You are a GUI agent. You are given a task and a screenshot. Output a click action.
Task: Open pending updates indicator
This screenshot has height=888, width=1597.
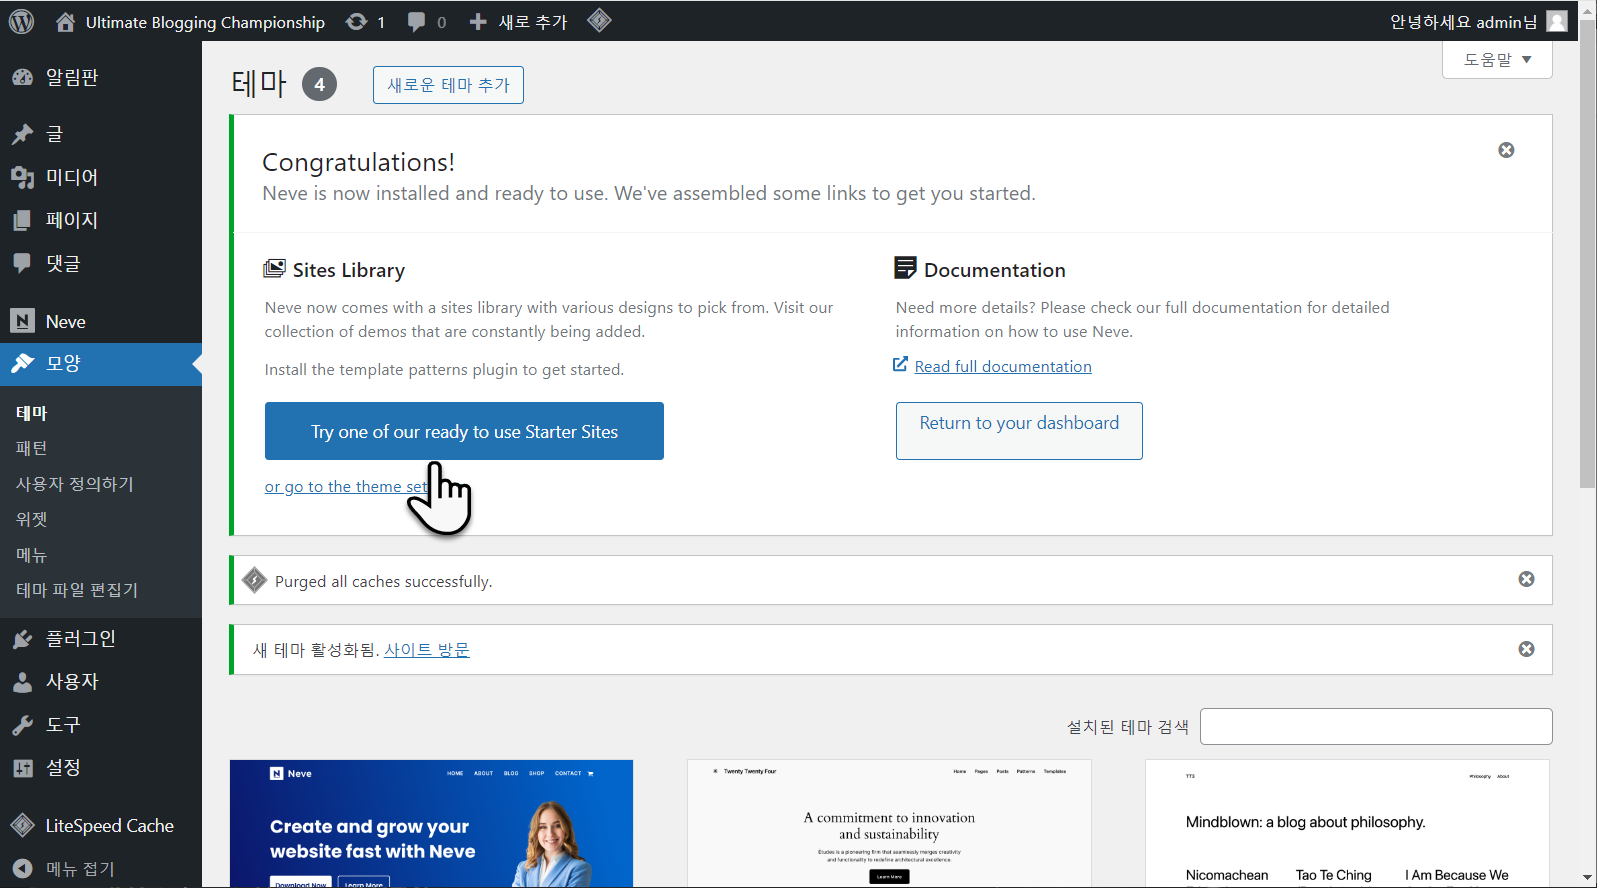[365, 22]
